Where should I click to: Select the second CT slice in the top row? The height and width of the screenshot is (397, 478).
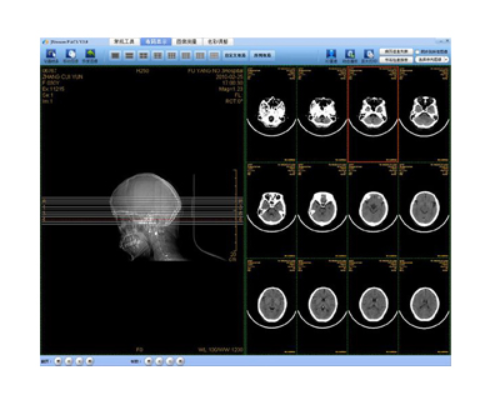click(322, 114)
